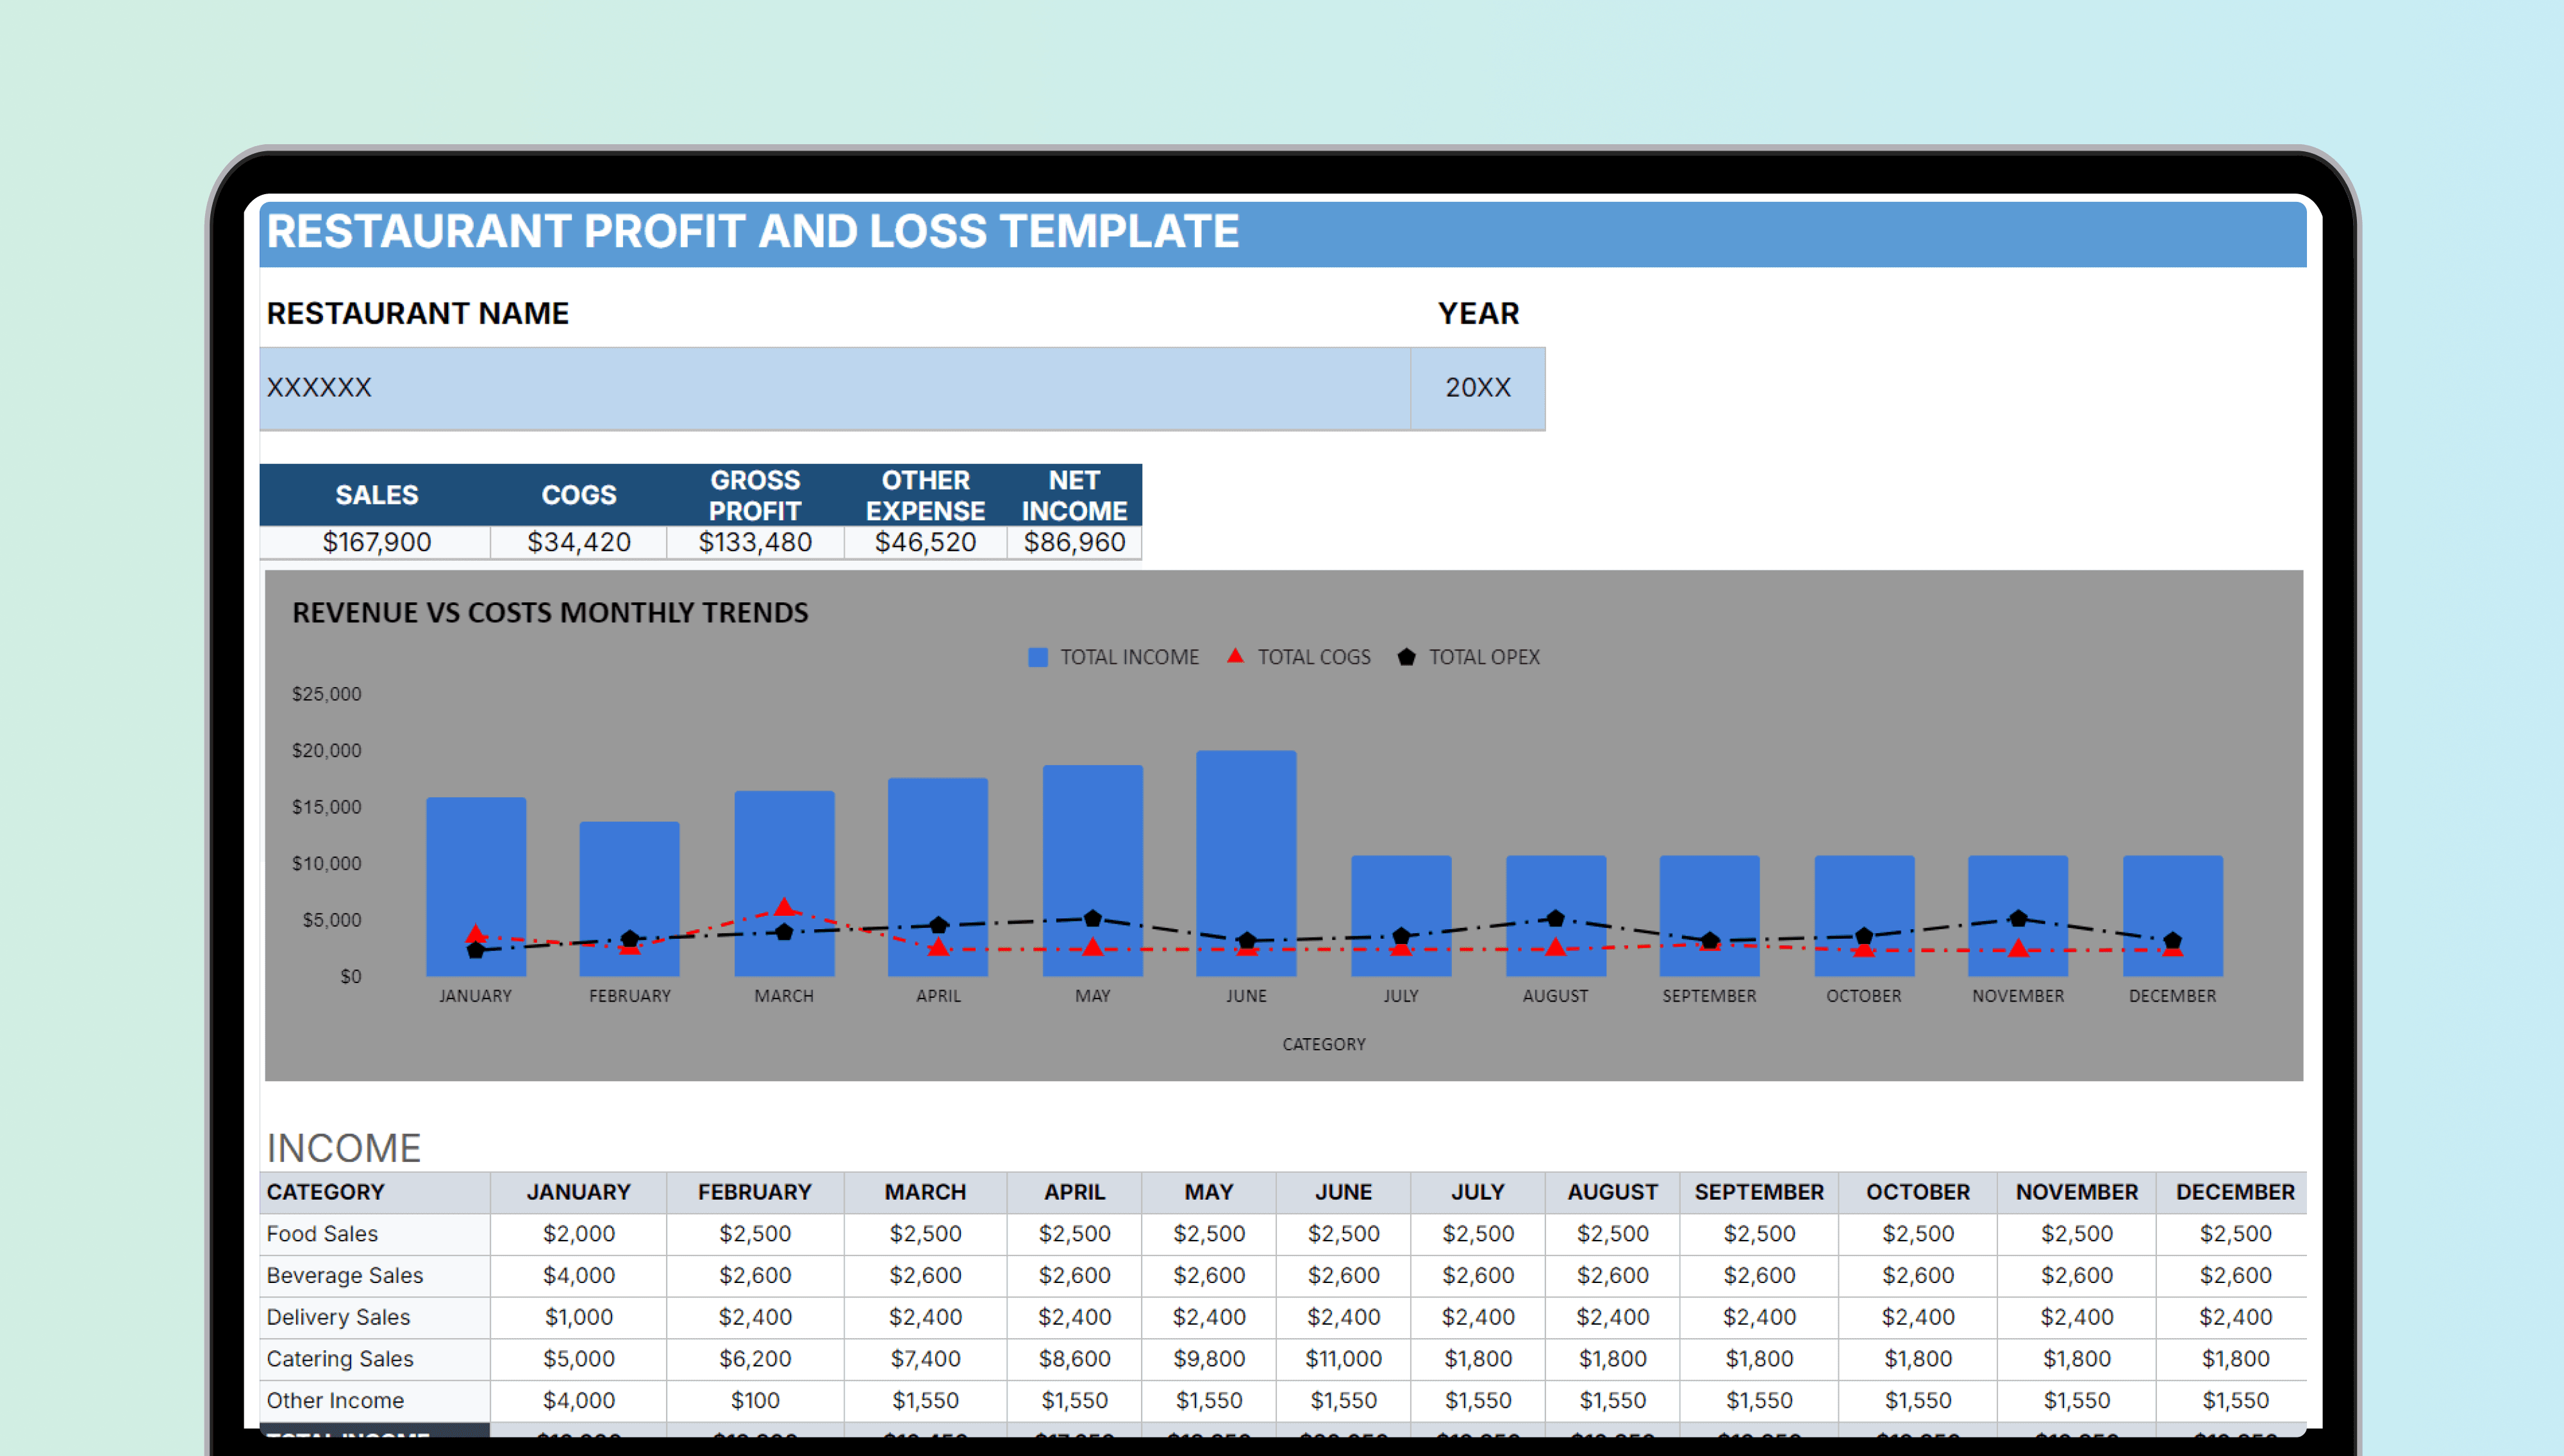2564x1456 pixels.
Task: Click the SEPTEMBER label on chart axis
Action: coord(1709,996)
